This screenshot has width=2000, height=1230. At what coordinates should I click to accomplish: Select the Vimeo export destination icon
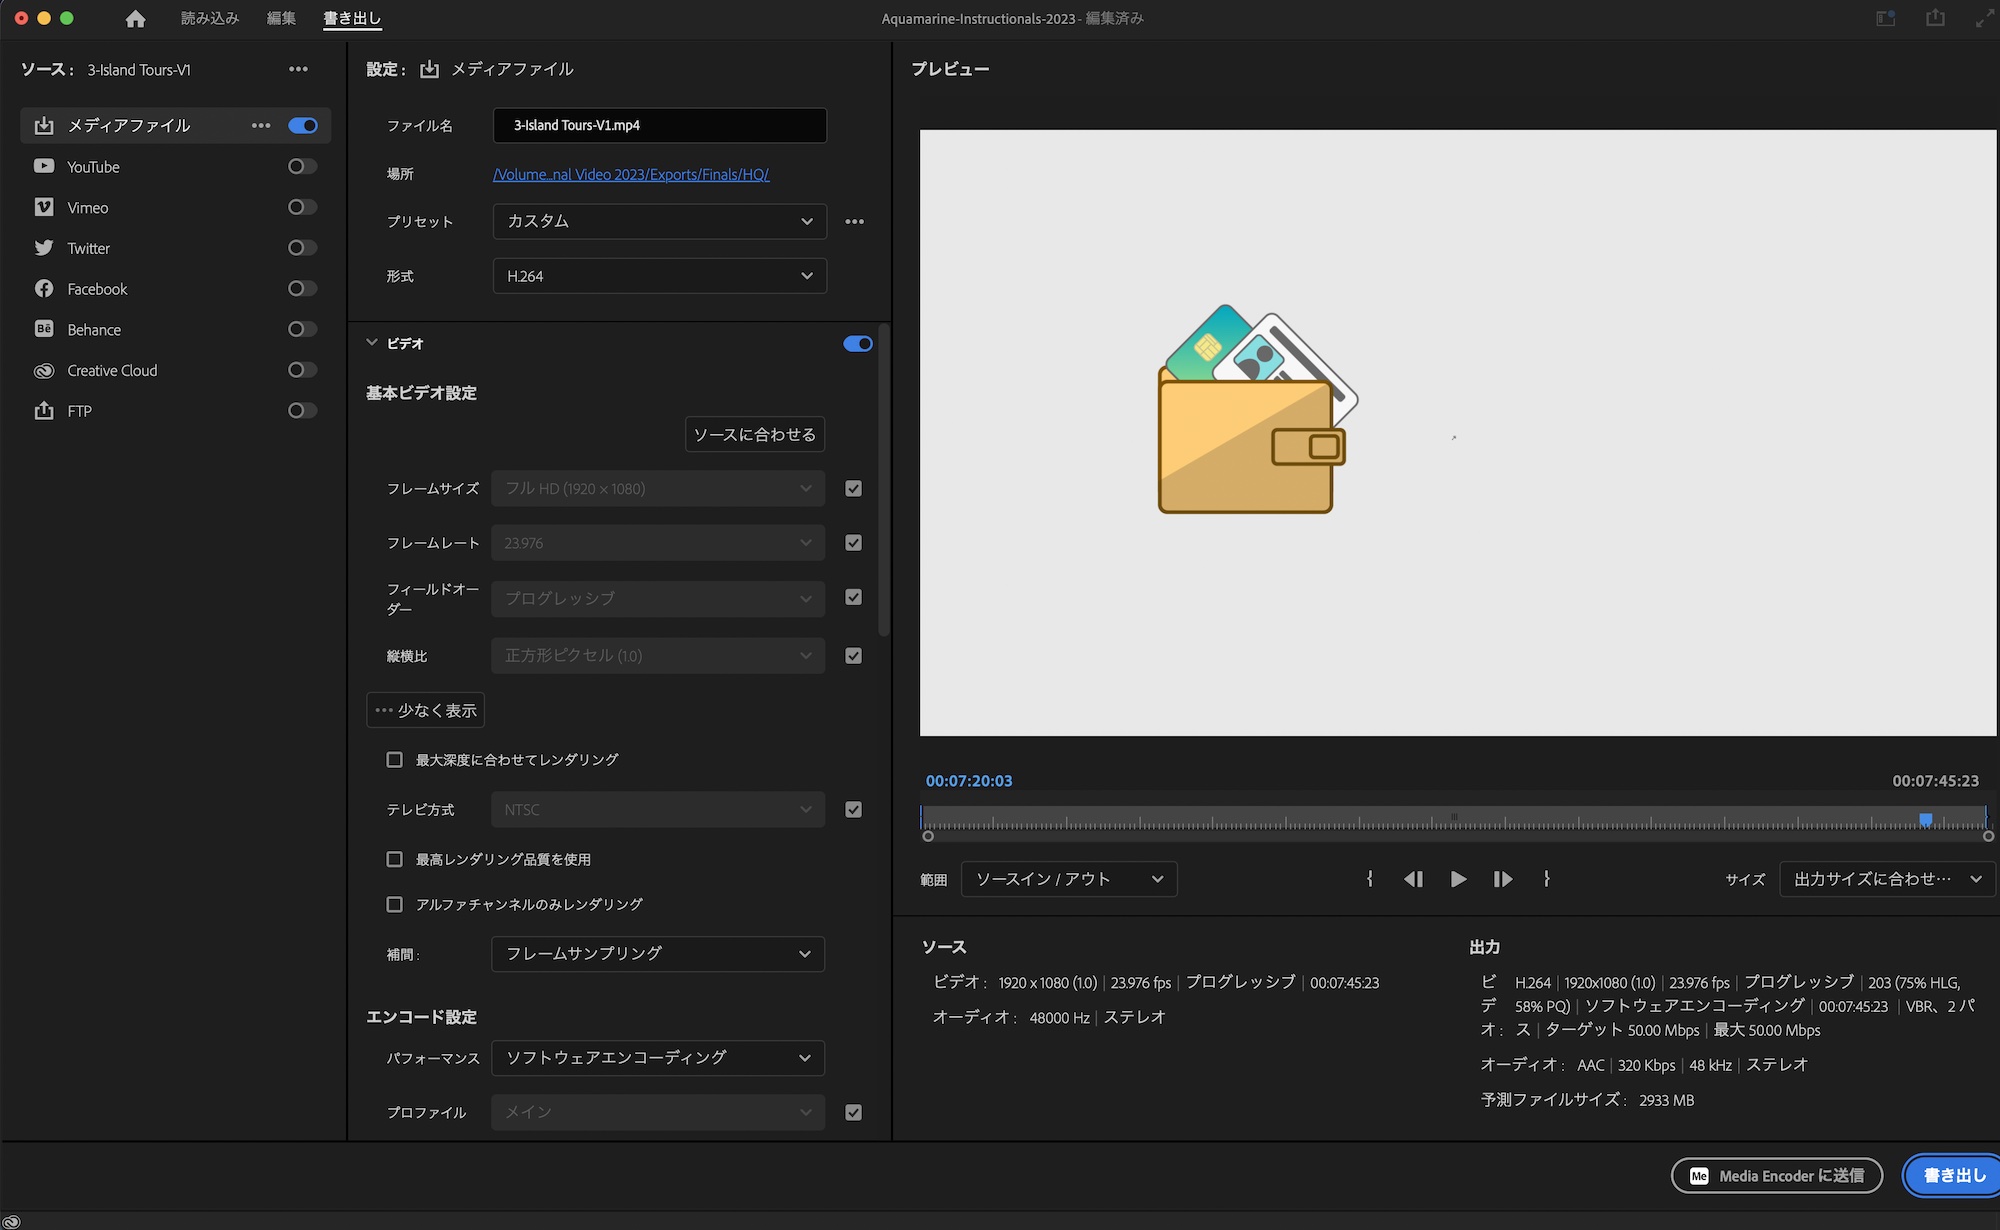pos(44,207)
